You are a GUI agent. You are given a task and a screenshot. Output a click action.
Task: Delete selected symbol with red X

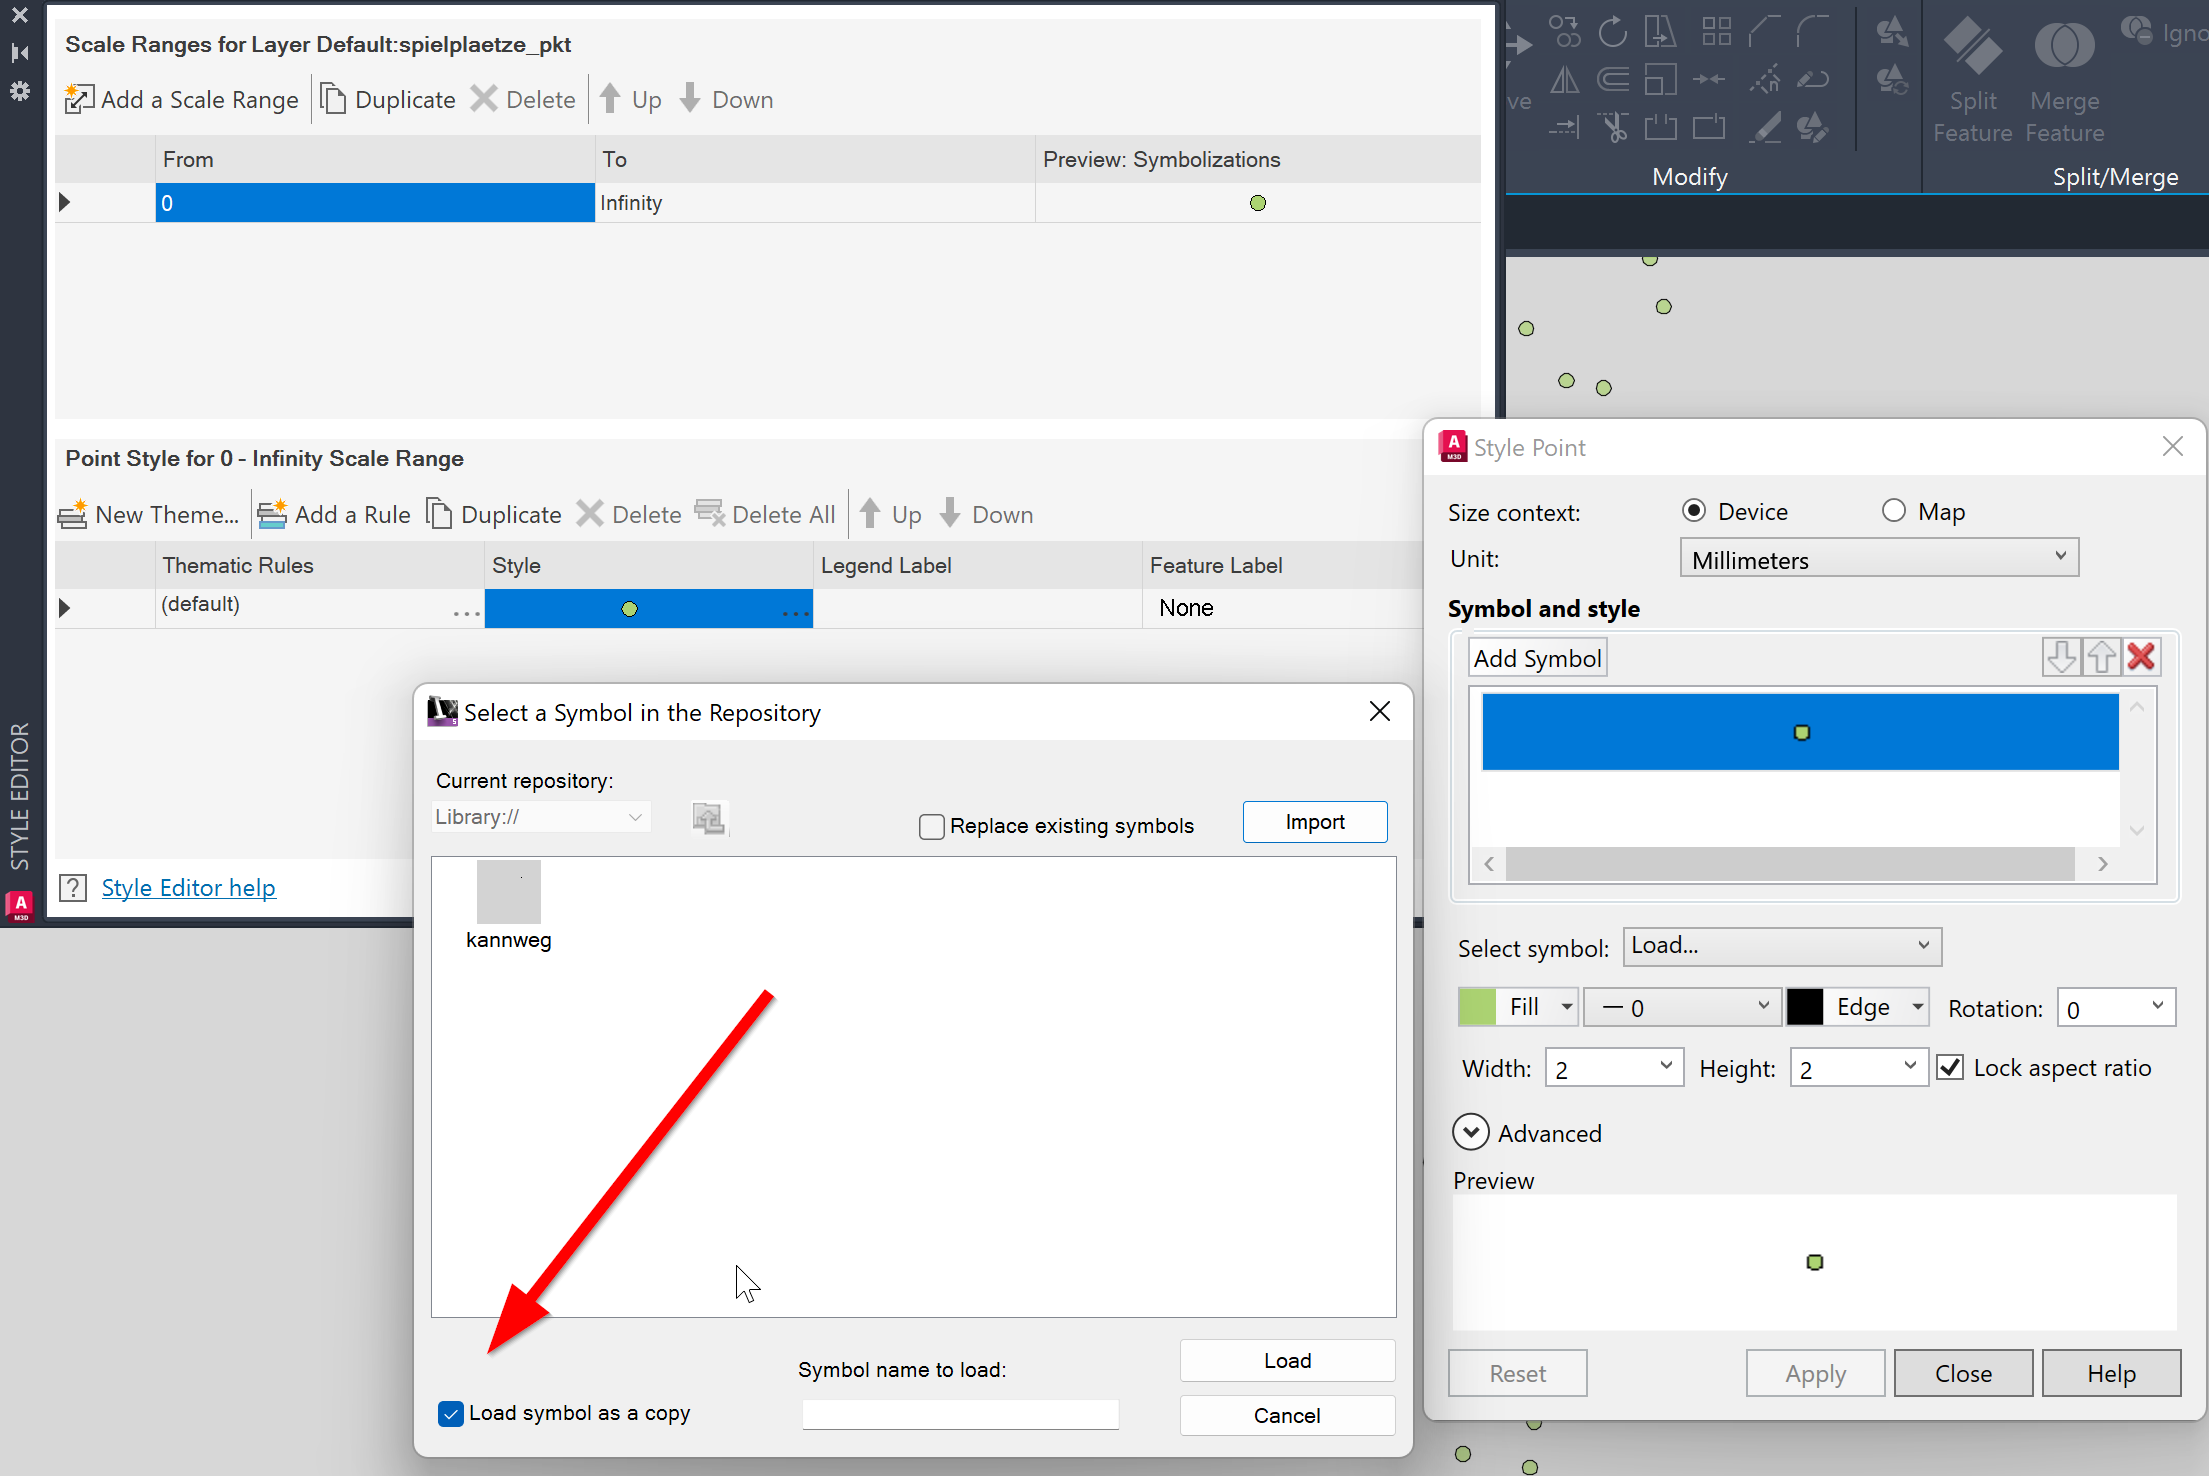2141,657
